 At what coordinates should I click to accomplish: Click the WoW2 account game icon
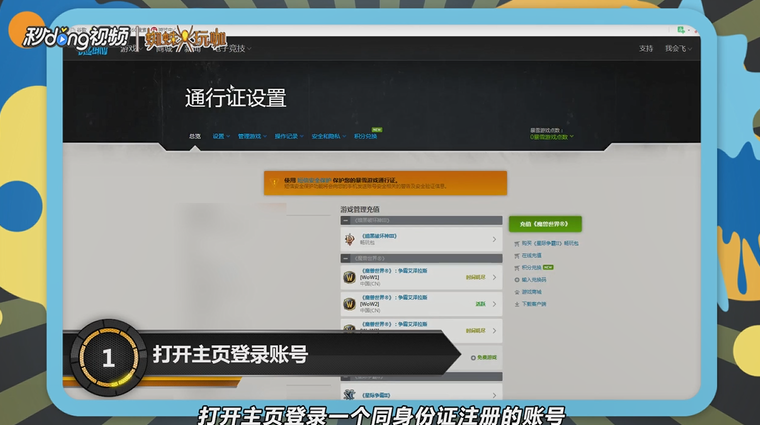coord(349,304)
